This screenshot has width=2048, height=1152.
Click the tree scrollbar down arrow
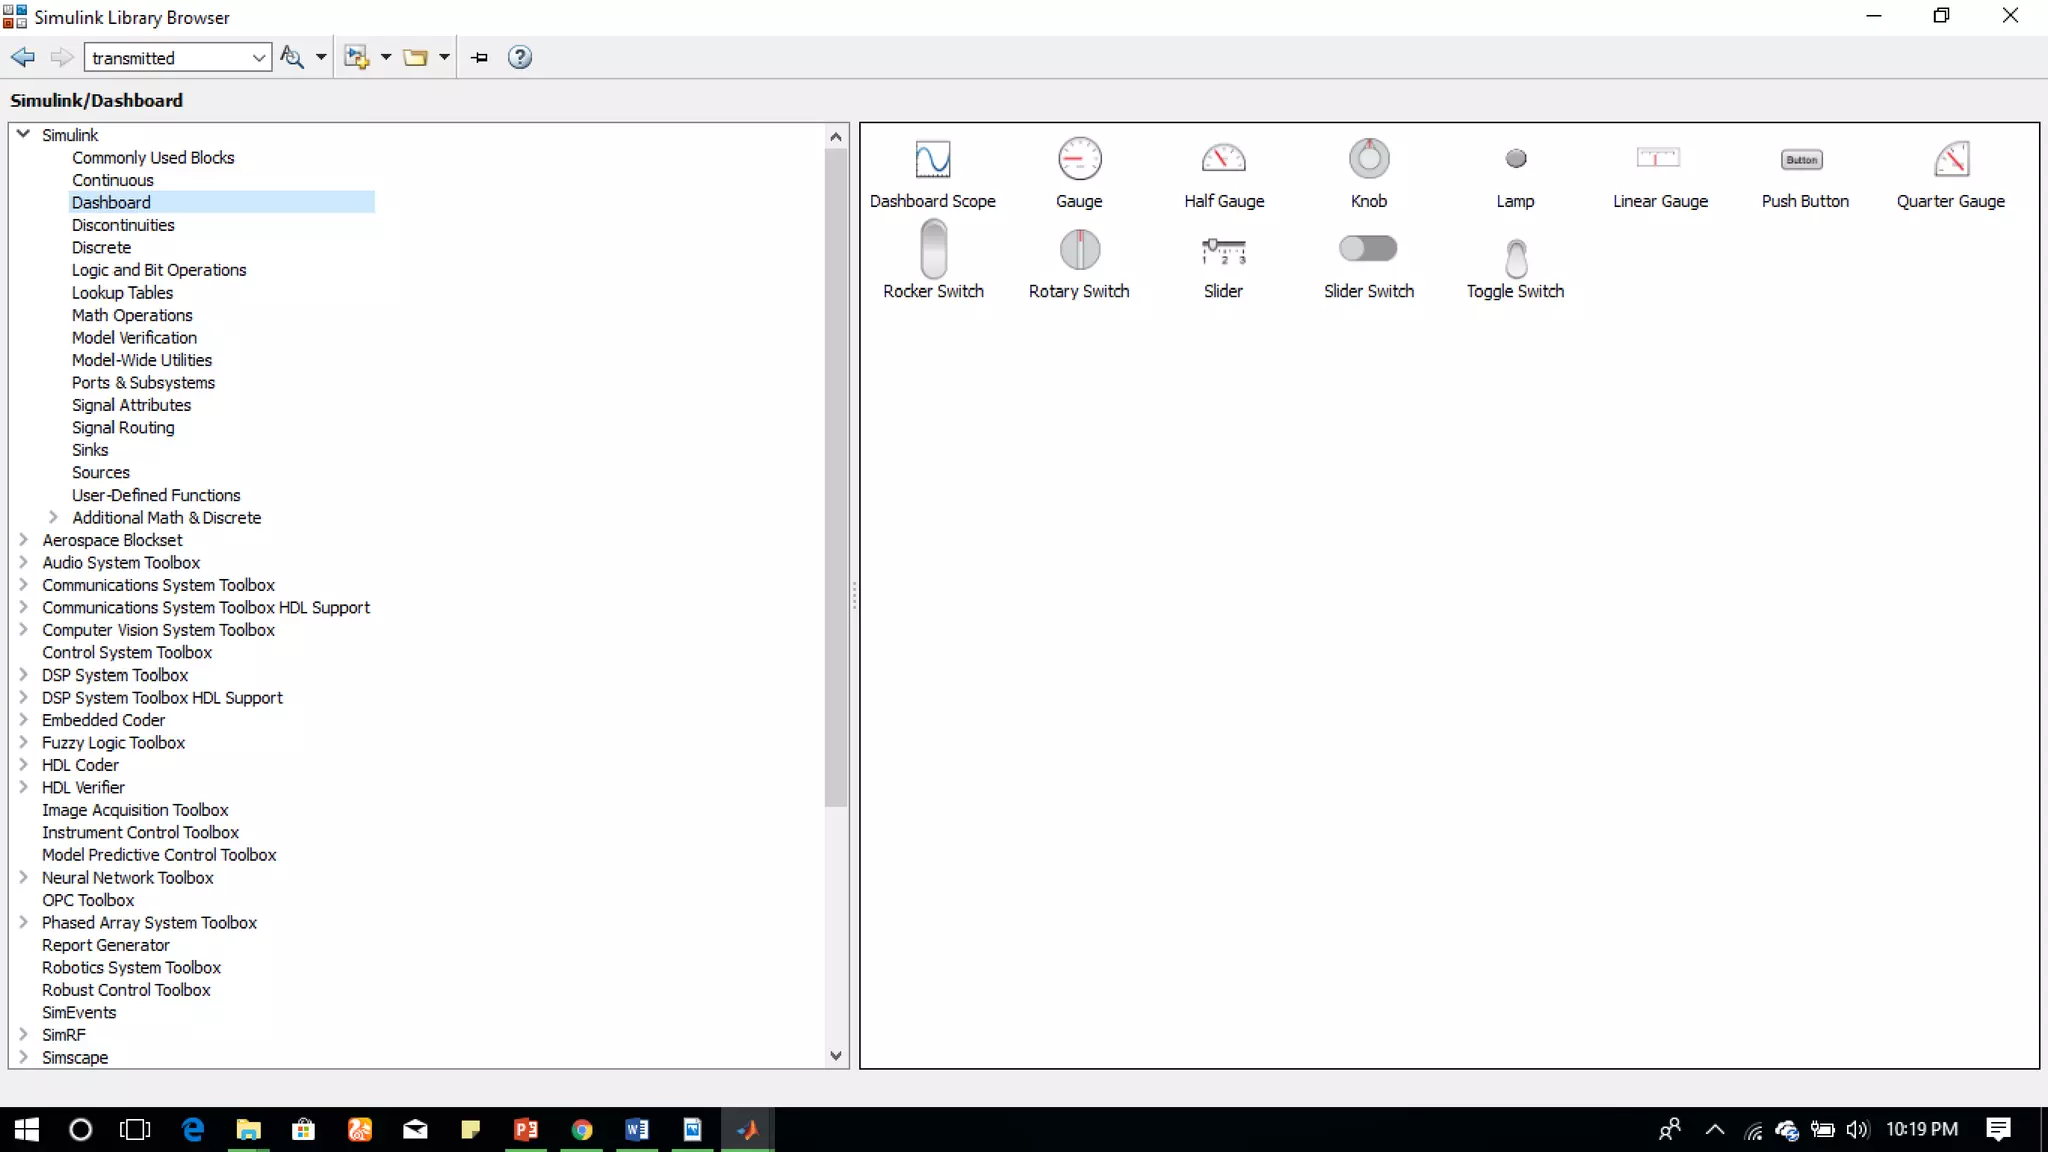(836, 1056)
